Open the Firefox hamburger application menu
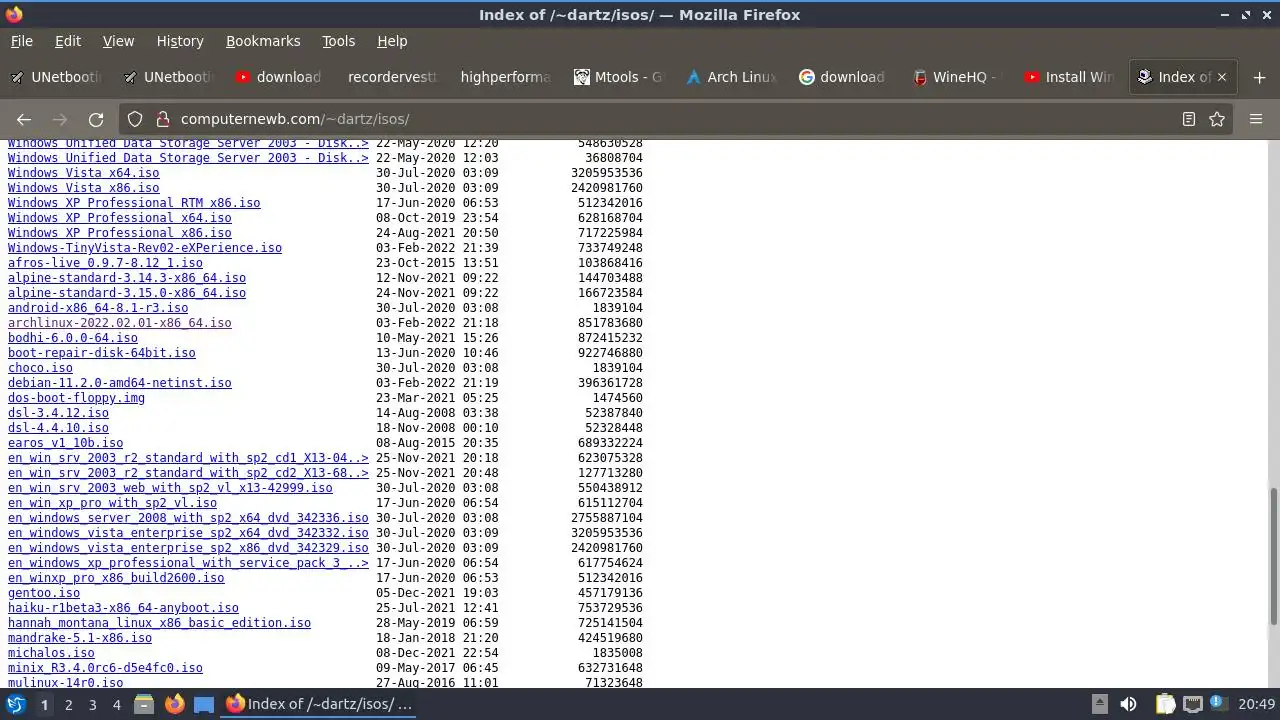This screenshot has height=720, width=1280. tap(1256, 119)
